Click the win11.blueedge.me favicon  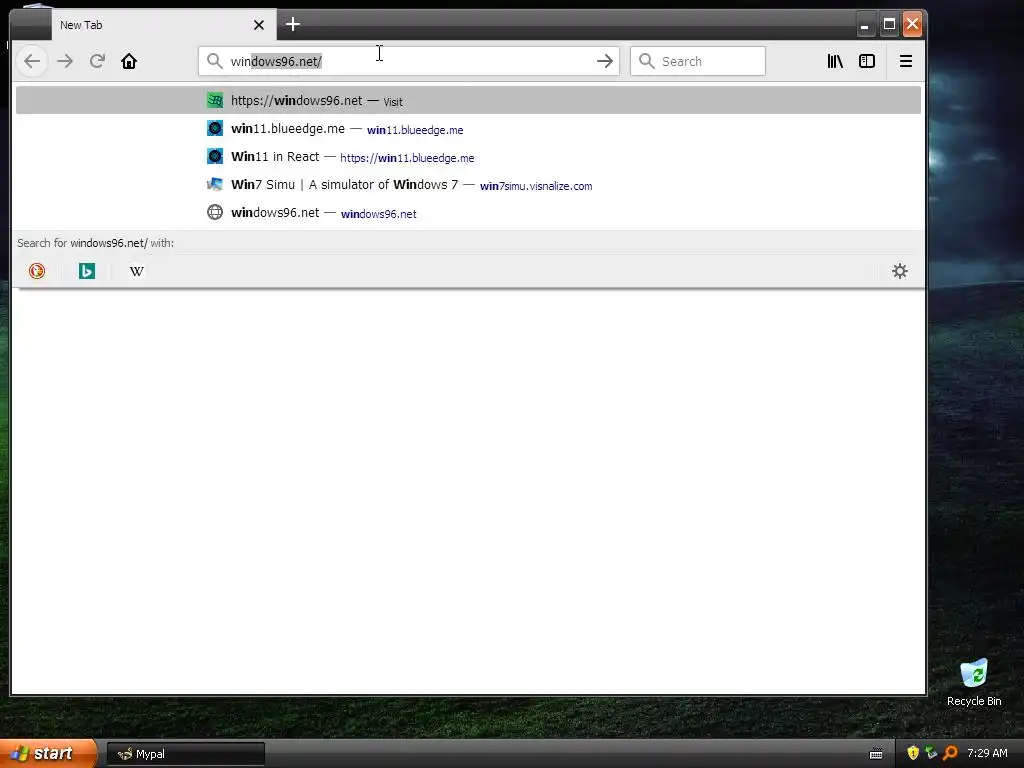point(215,129)
